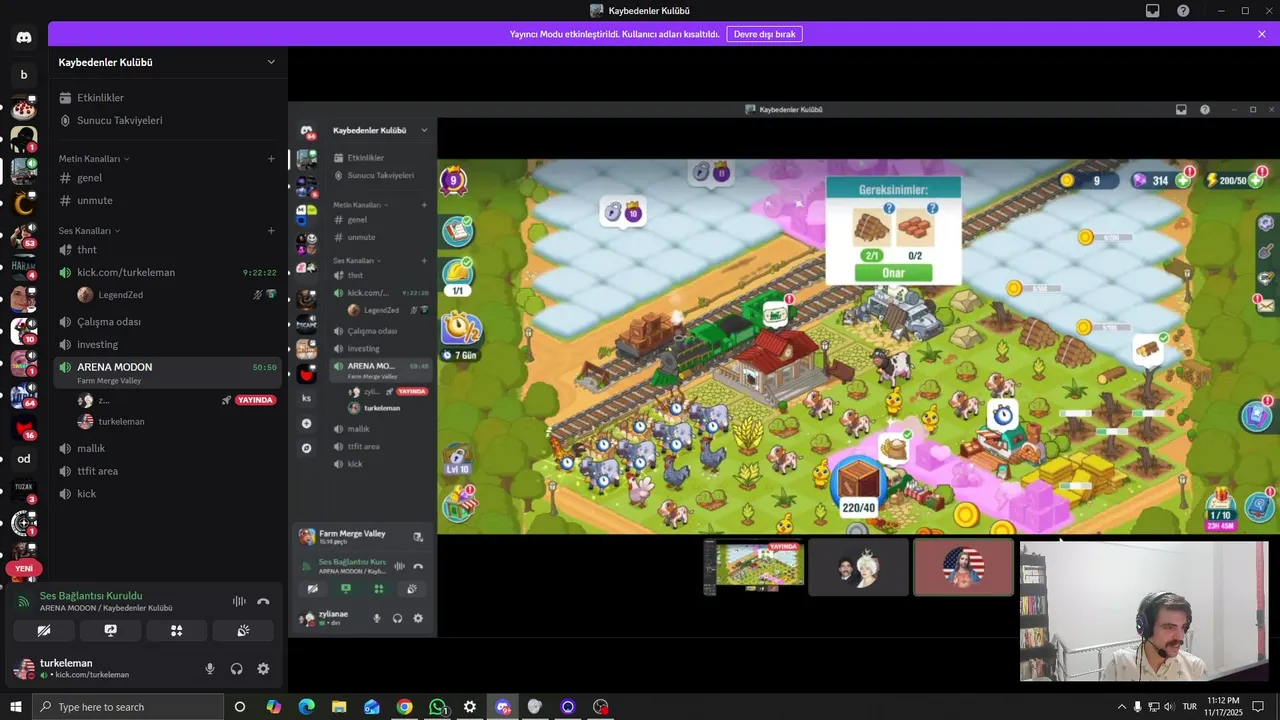The width and height of the screenshot is (1280, 720).
Task: Open File Explorer from taskbar
Action: 339,707
